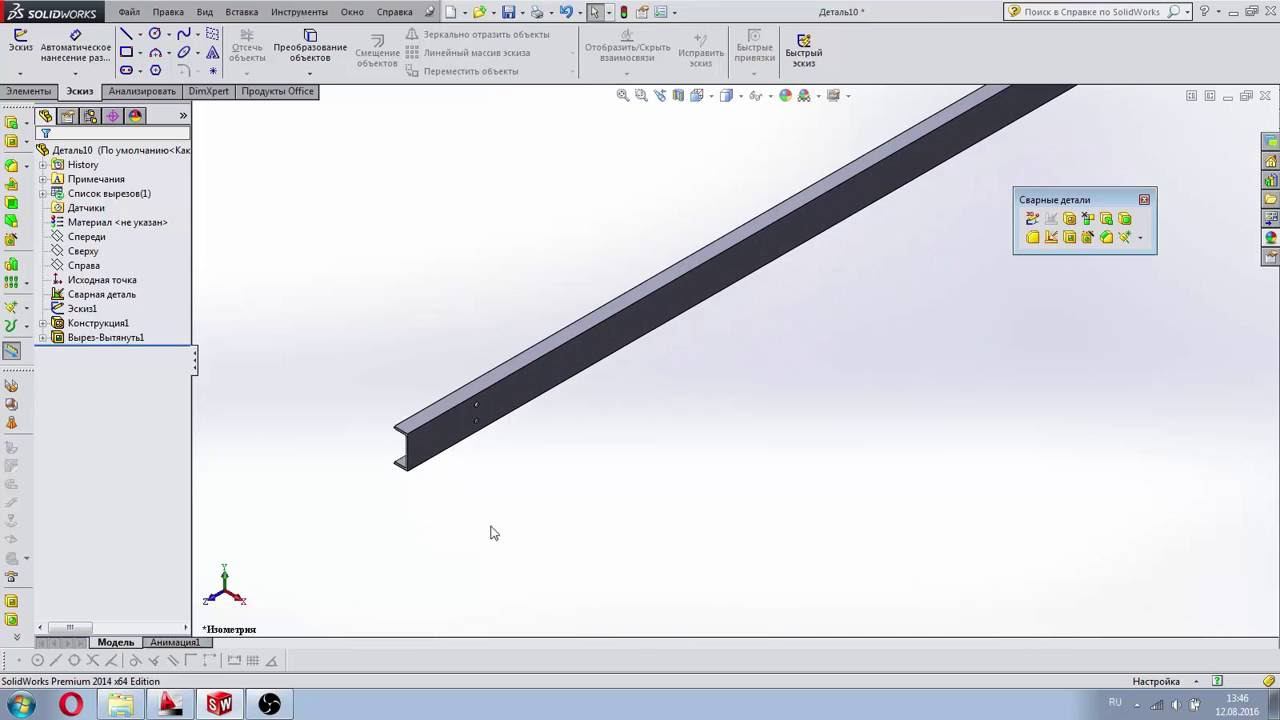
Task: Expand the Вырез-Вытянуть1 tree node
Action: 43,338
